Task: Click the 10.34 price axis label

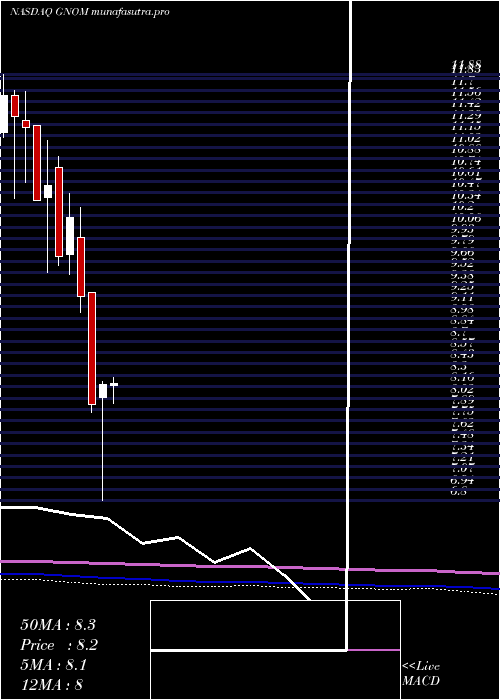Action: [x=466, y=196]
